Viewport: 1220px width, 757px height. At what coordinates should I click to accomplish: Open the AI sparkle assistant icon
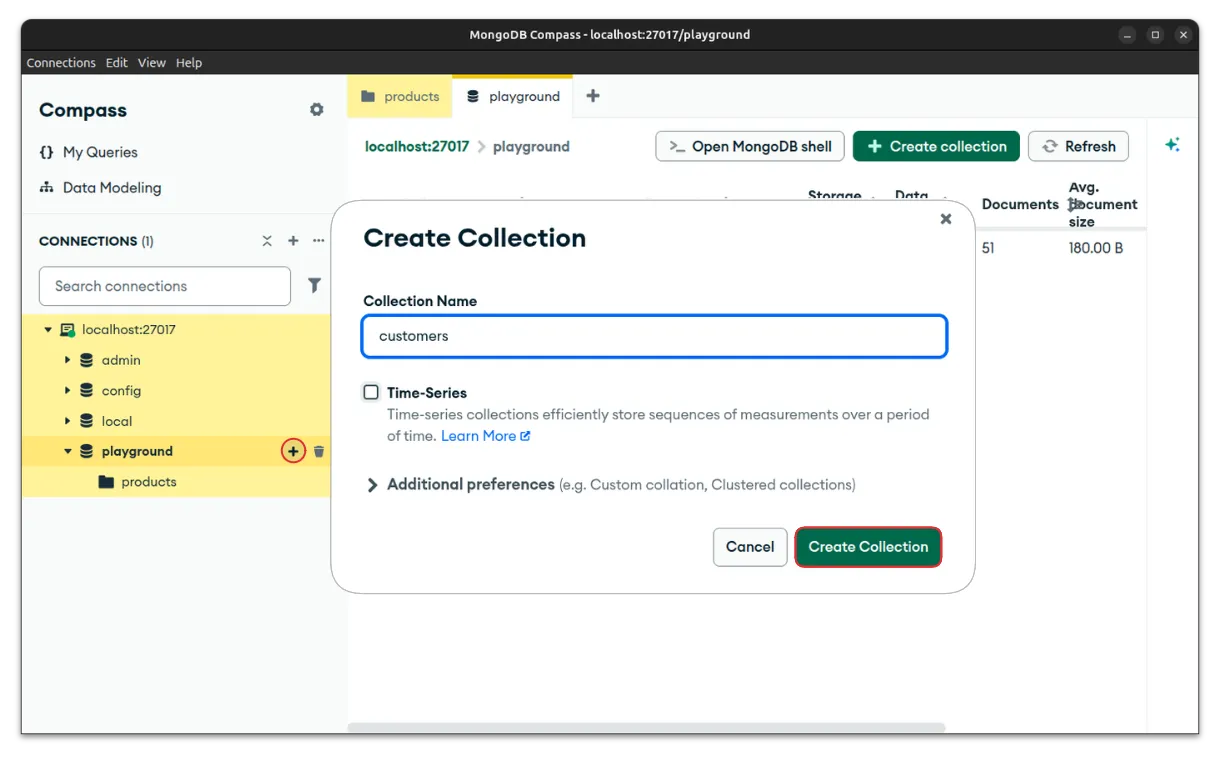point(1172,145)
